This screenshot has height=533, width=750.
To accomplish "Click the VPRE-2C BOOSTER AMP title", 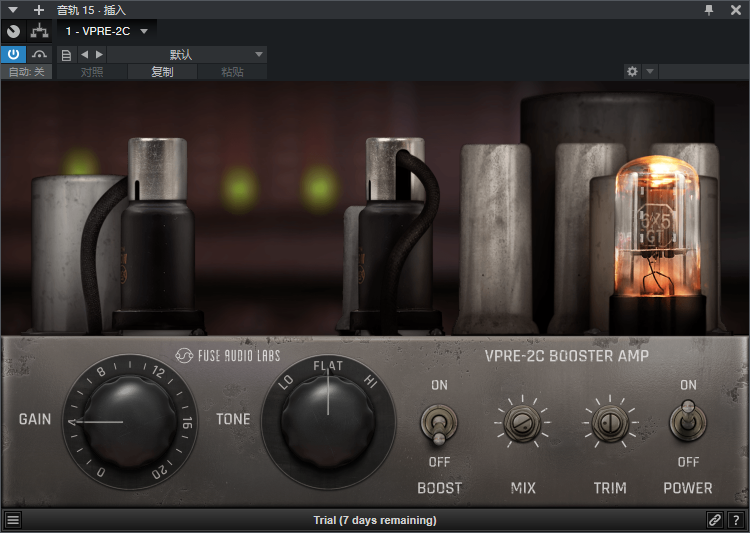I will 567,356.
